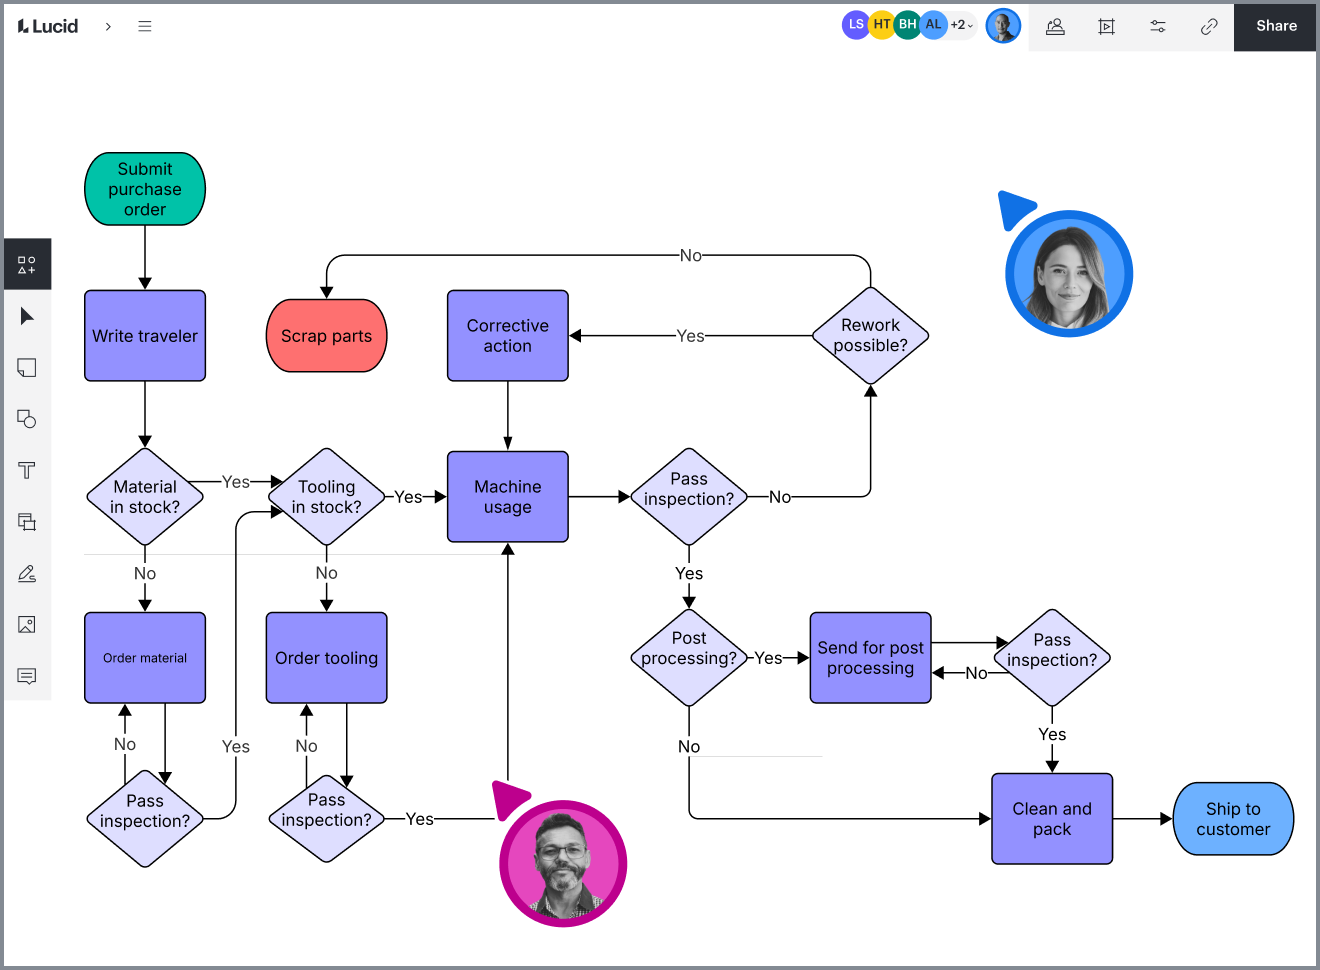This screenshot has width=1320, height=970.
Task: Click the blue collaborator cursor photo
Action: [x=1069, y=274]
